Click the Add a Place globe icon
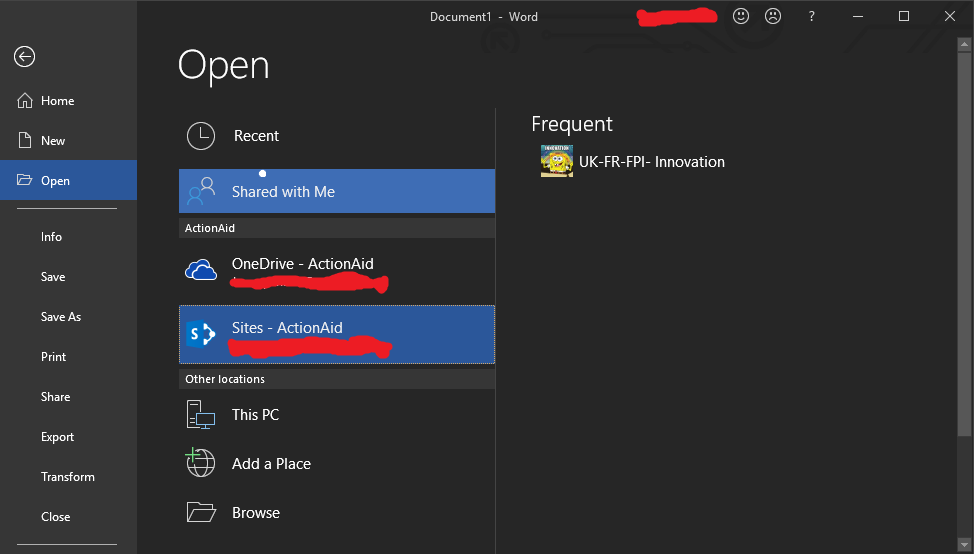The height and width of the screenshot is (554, 974). click(x=200, y=463)
